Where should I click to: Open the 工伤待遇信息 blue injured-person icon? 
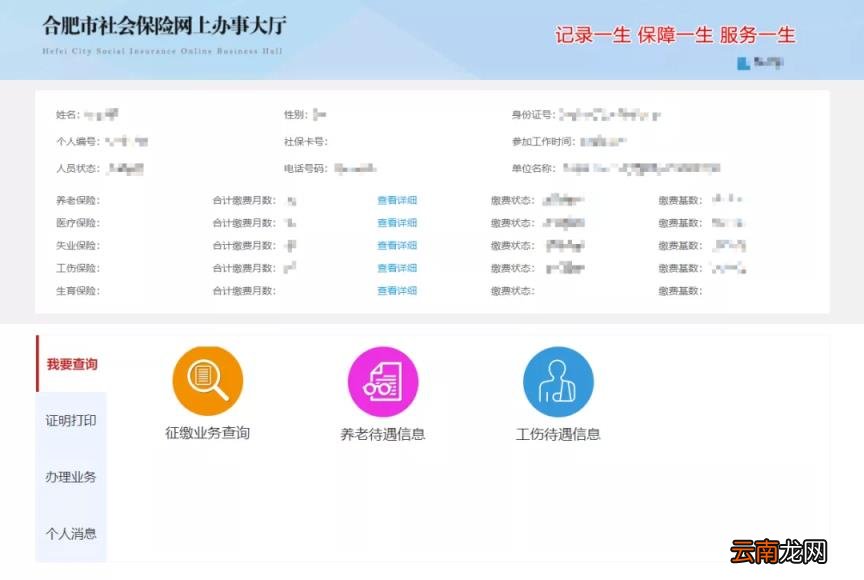click(558, 382)
